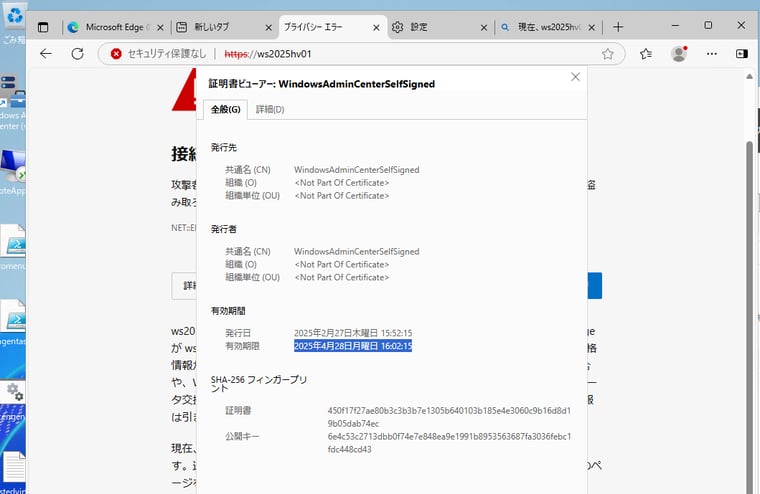Select the 詳細(D) certificate tab
The width and height of the screenshot is (760, 494).
tap(270, 110)
